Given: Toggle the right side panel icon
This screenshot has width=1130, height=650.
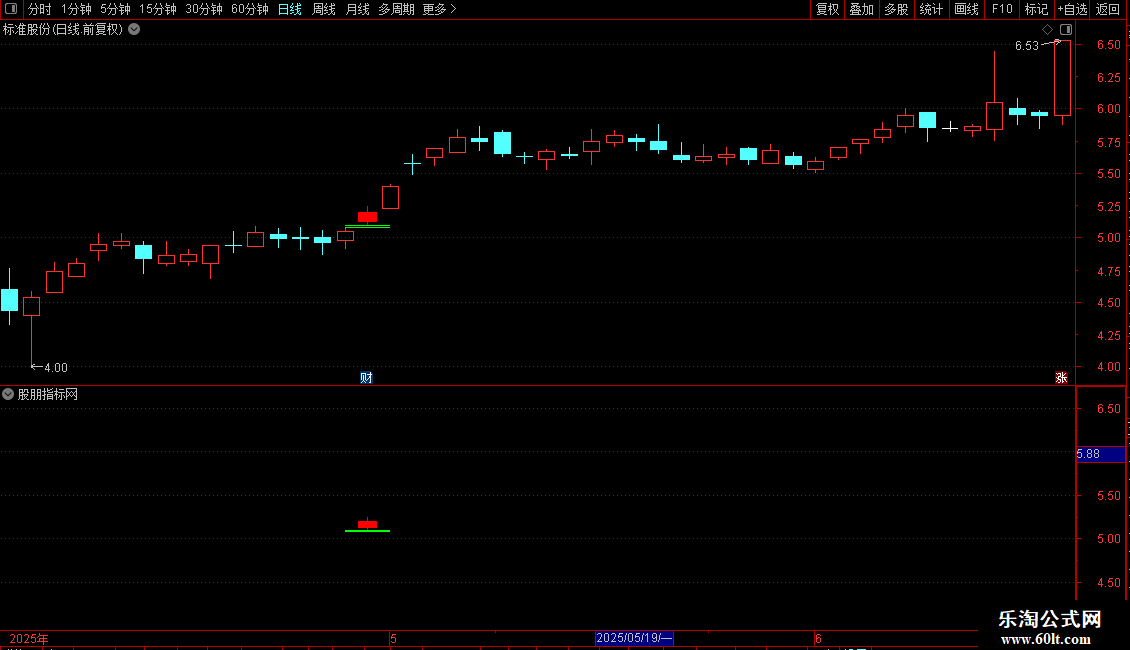Looking at the screenshot, I should pos(1066,30).
